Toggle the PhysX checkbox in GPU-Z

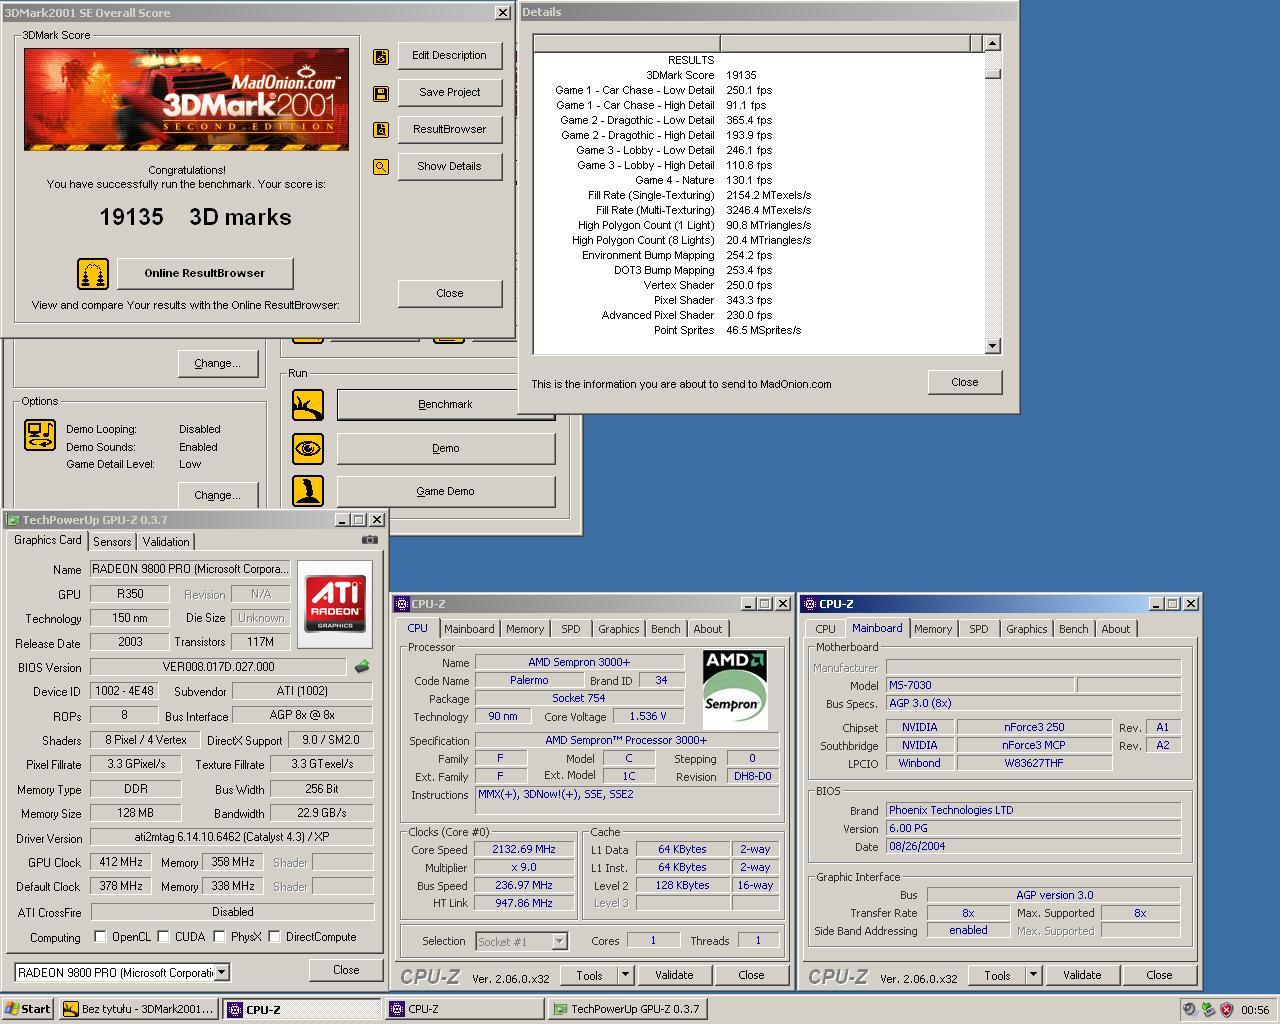point(219,937)
